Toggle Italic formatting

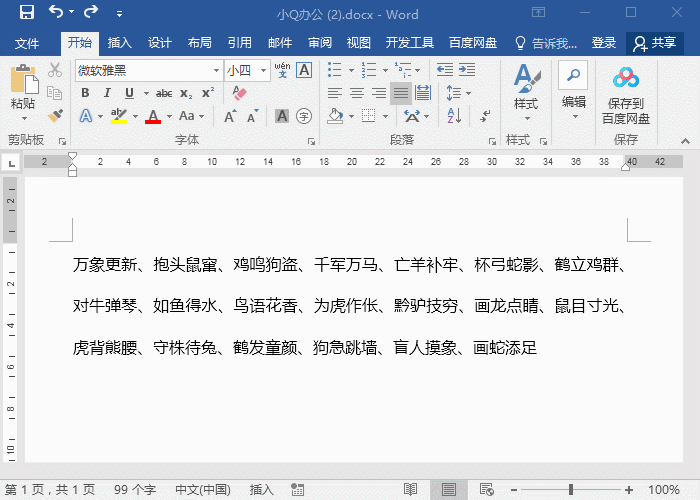coord(105,93)
